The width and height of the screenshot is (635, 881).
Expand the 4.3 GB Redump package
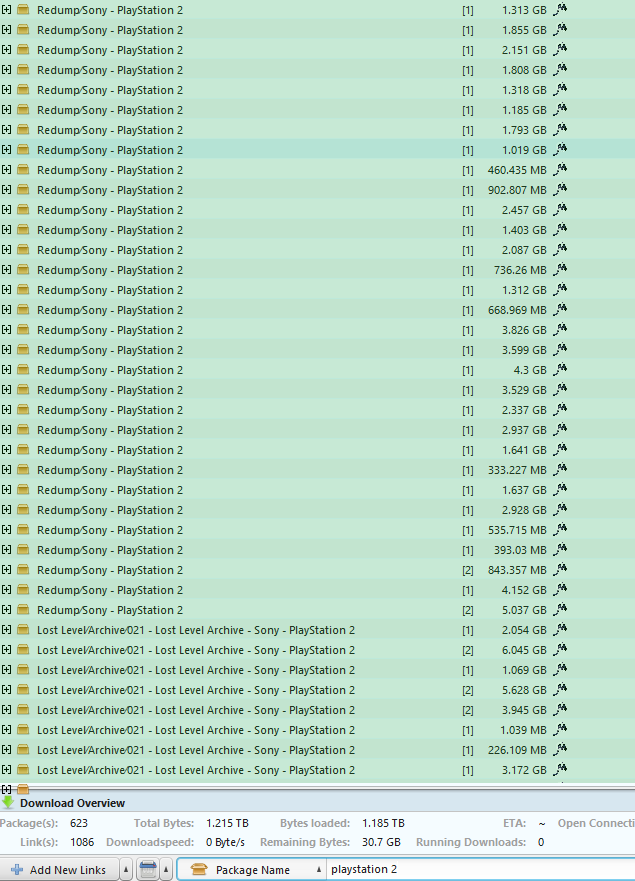click(6, 370)
